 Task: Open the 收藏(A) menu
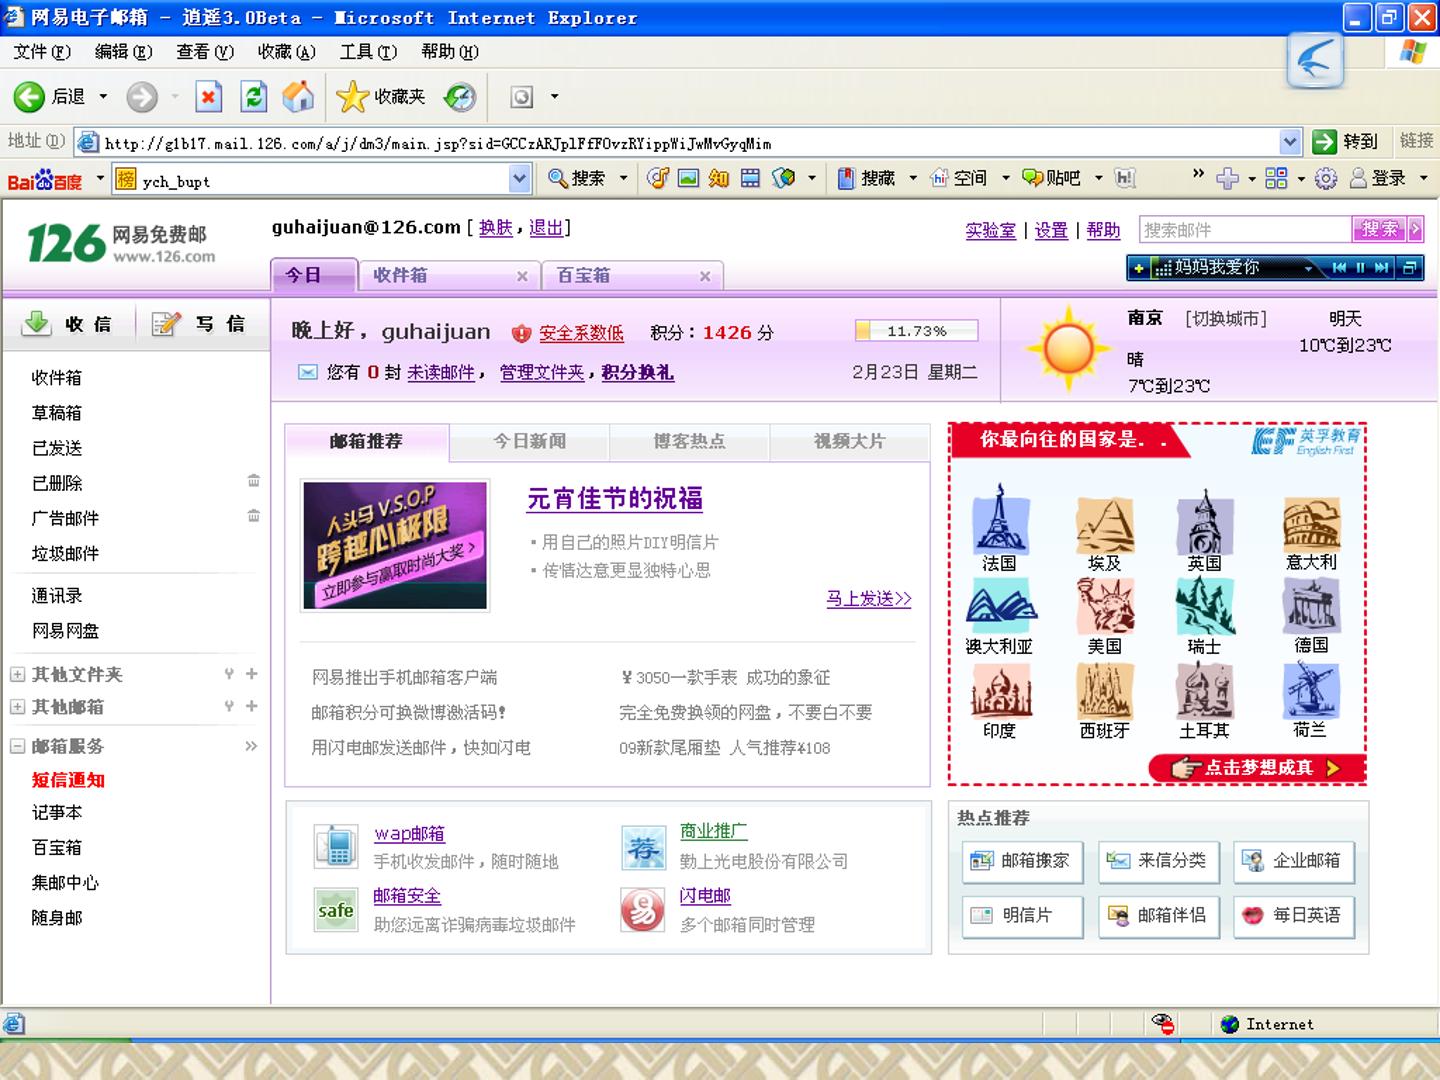tap(286, 52)
